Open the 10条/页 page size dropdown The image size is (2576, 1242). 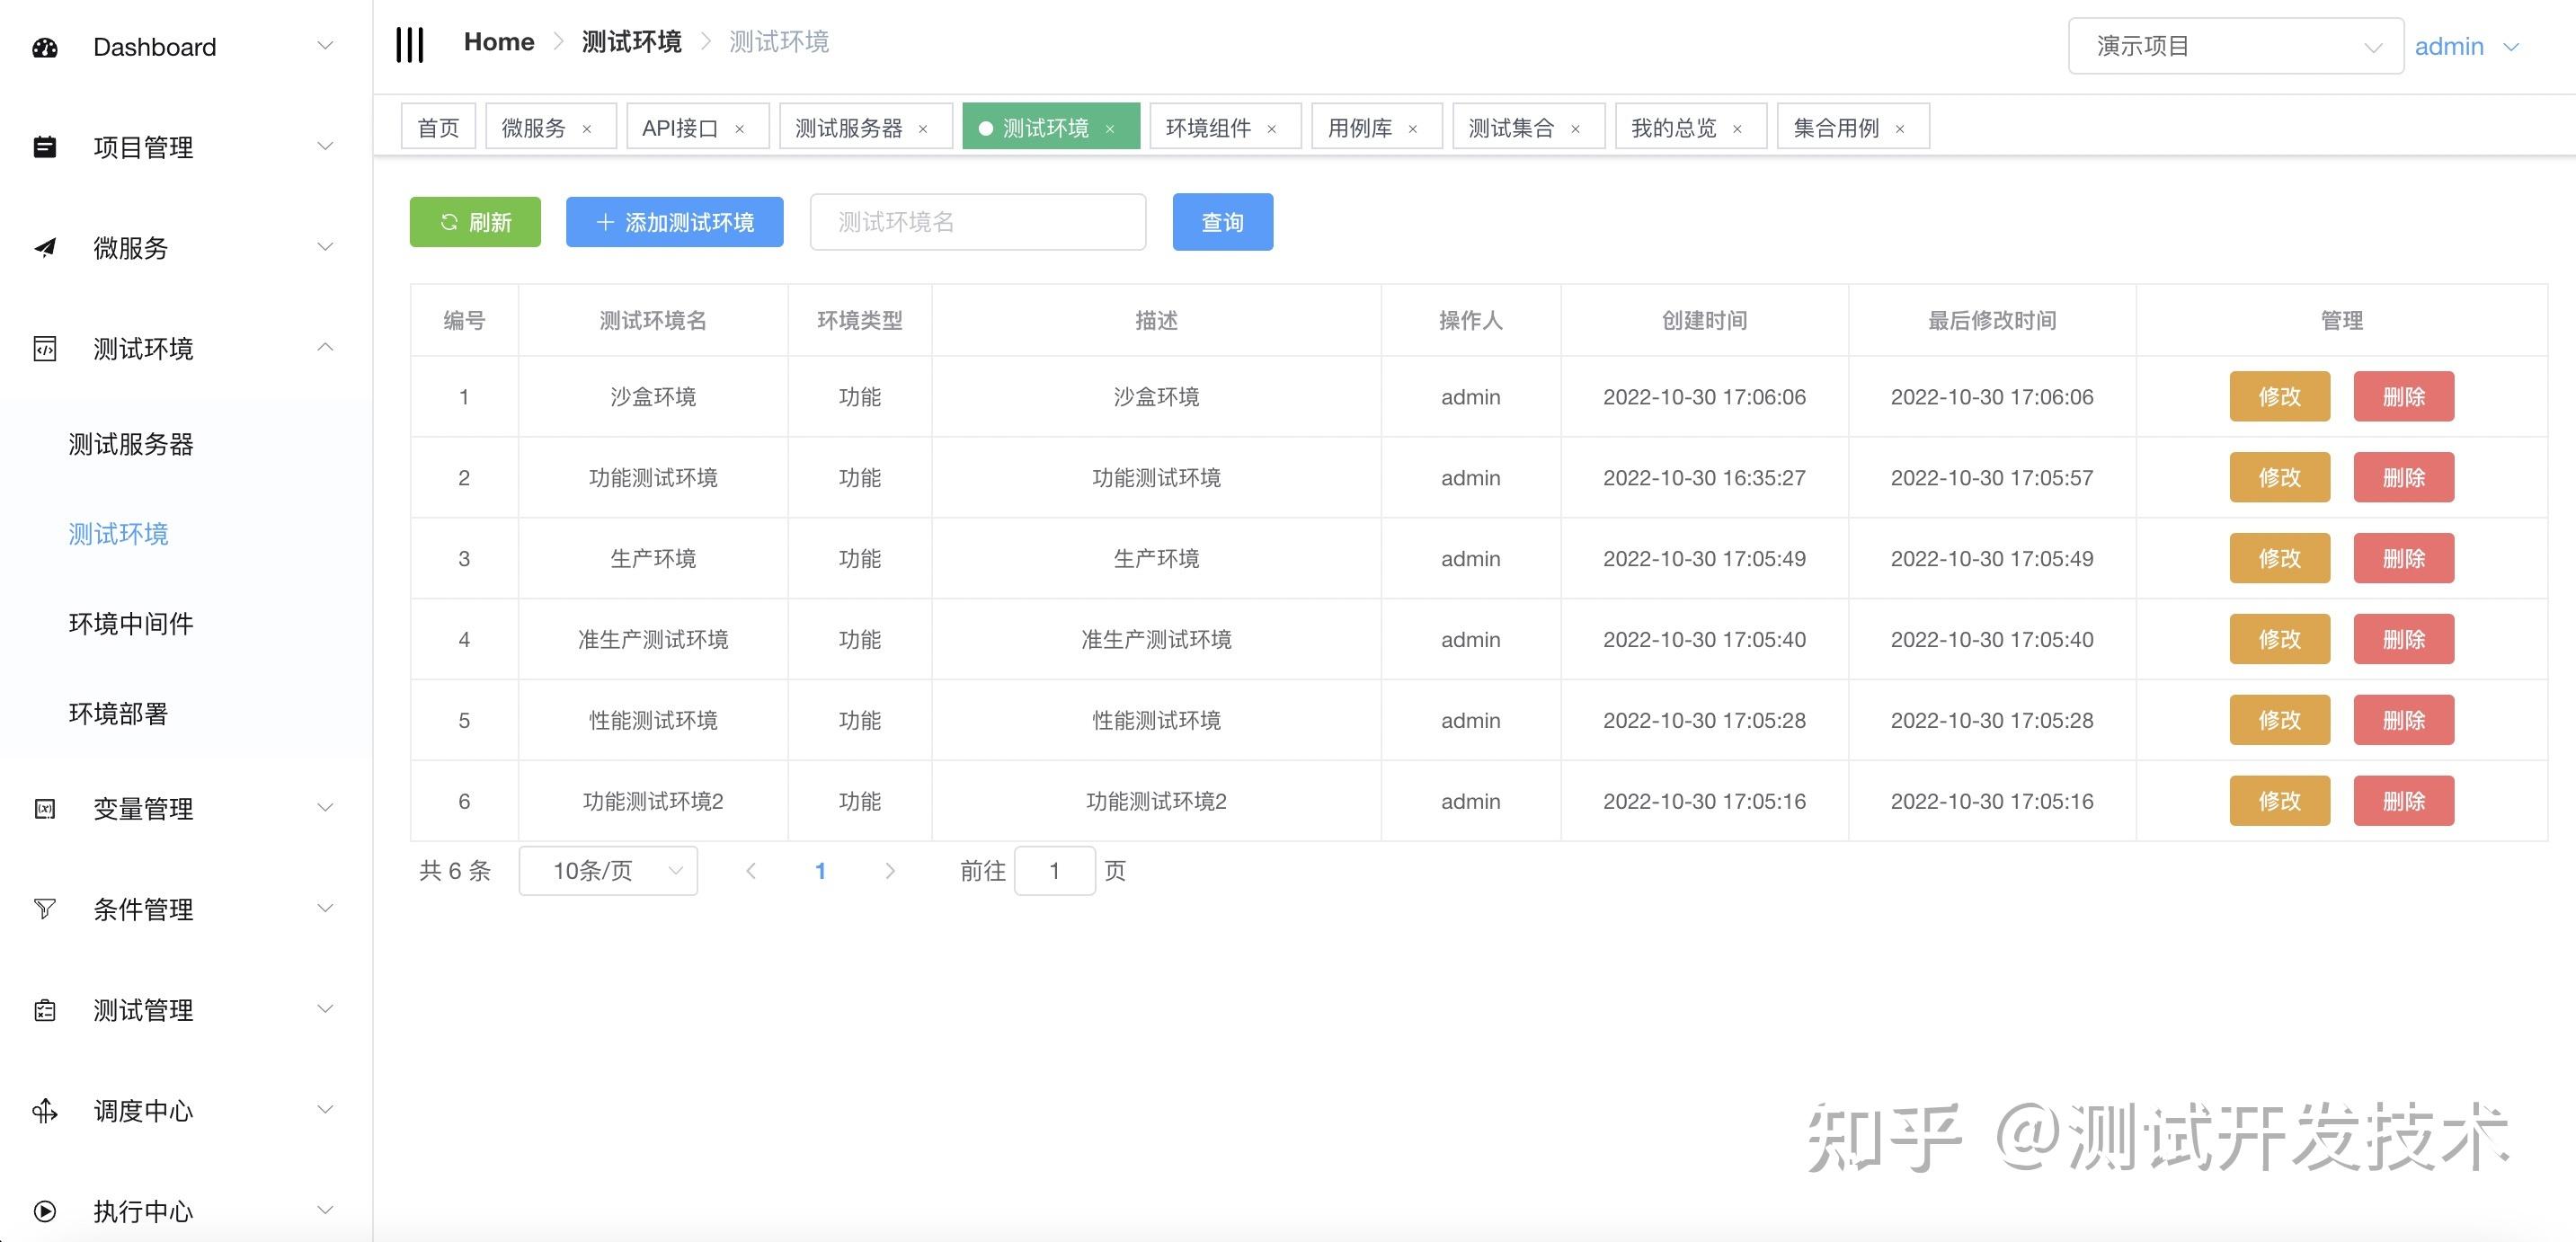608,870
